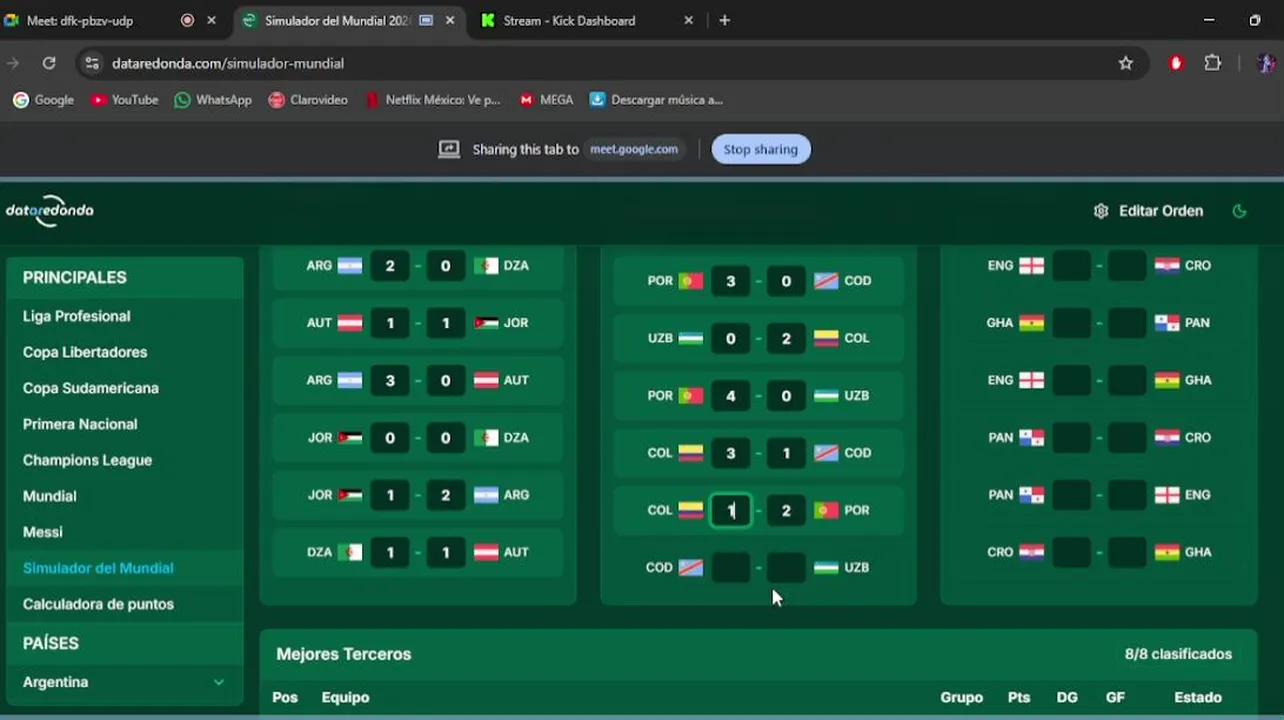This screenshot has height=720, width=1284.
Task: Click COL score in UZB-COL match
Action: point(786,338)
